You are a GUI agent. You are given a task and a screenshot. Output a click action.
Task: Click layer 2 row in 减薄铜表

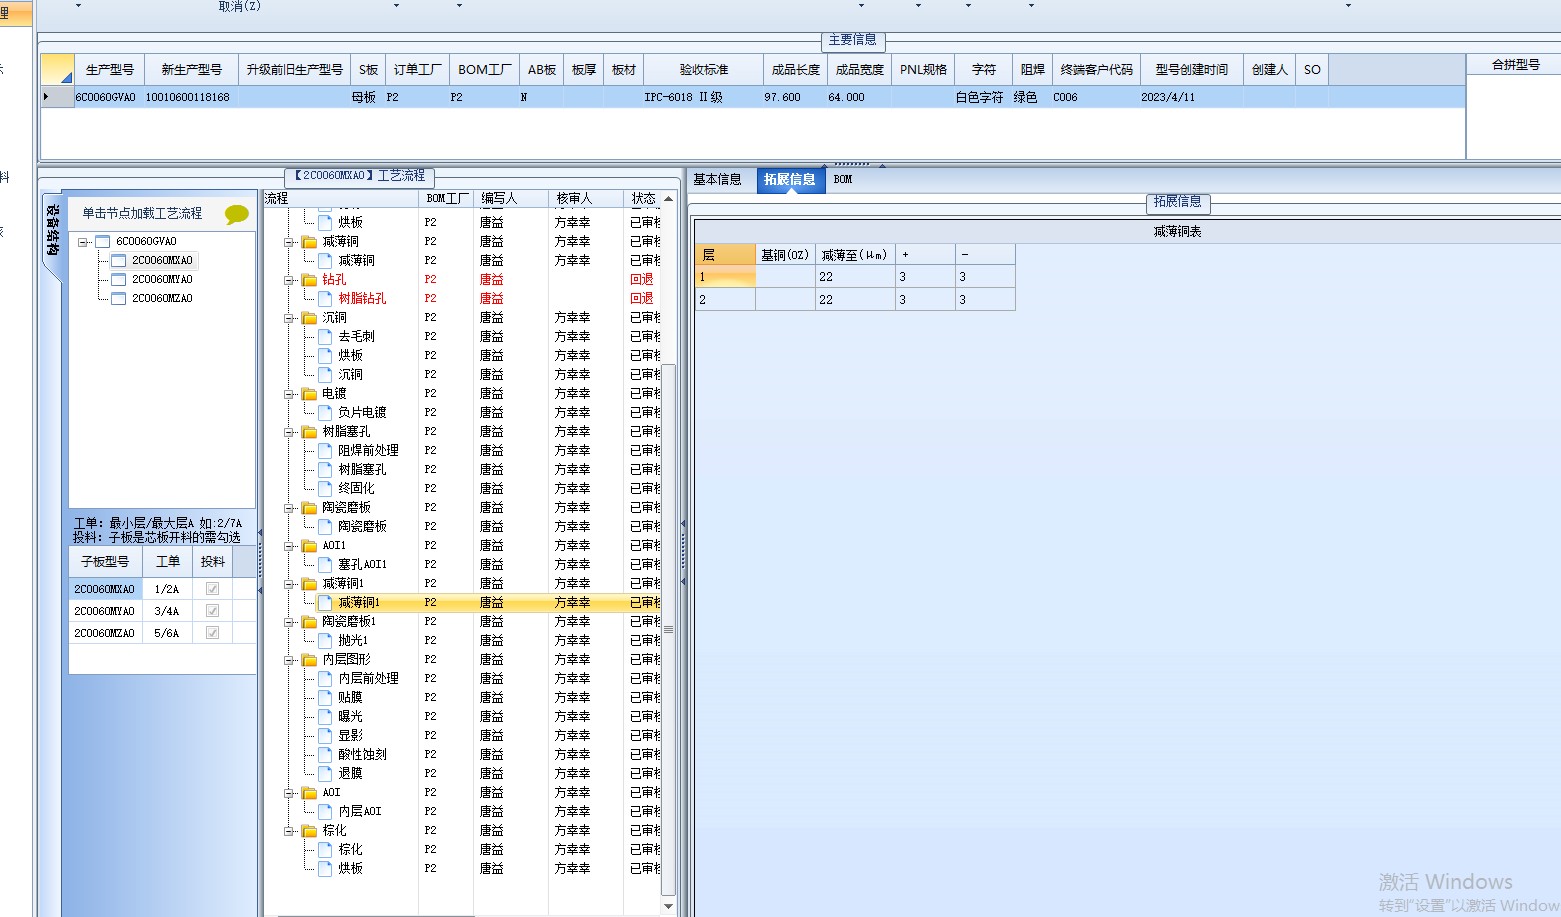click(855, 299)
